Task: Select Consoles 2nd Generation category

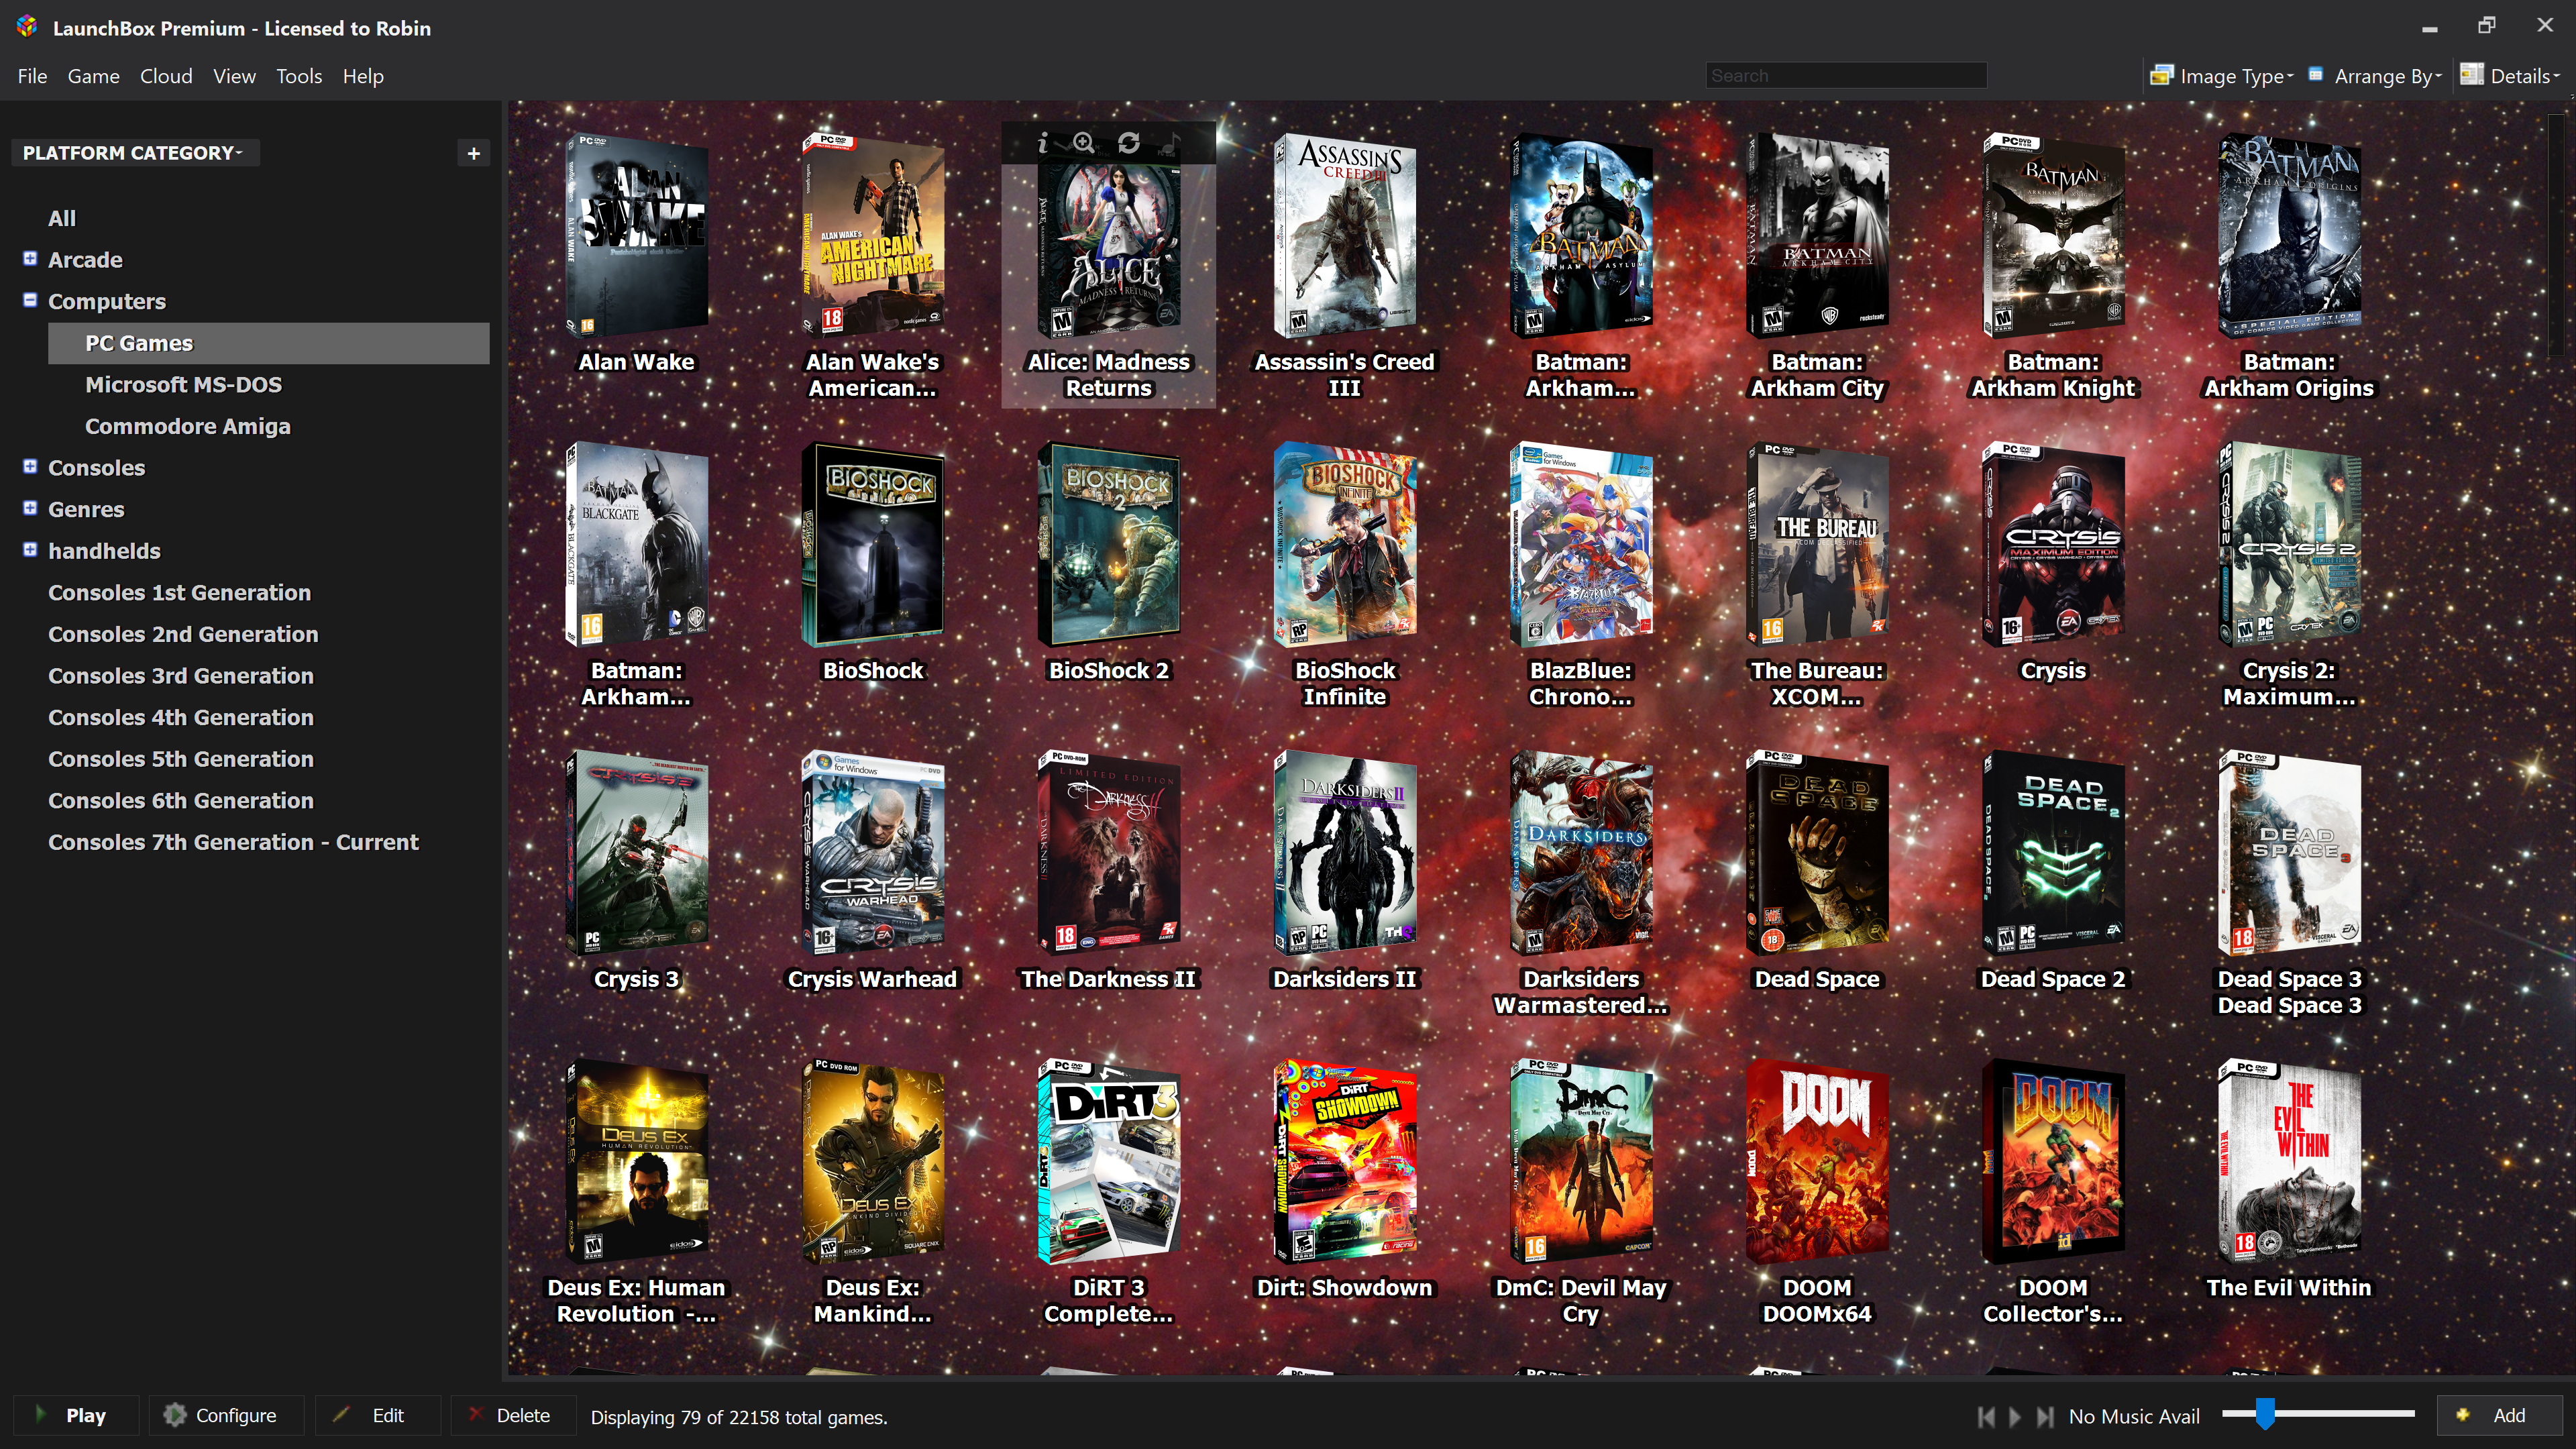Action: (x=183, y=634)
